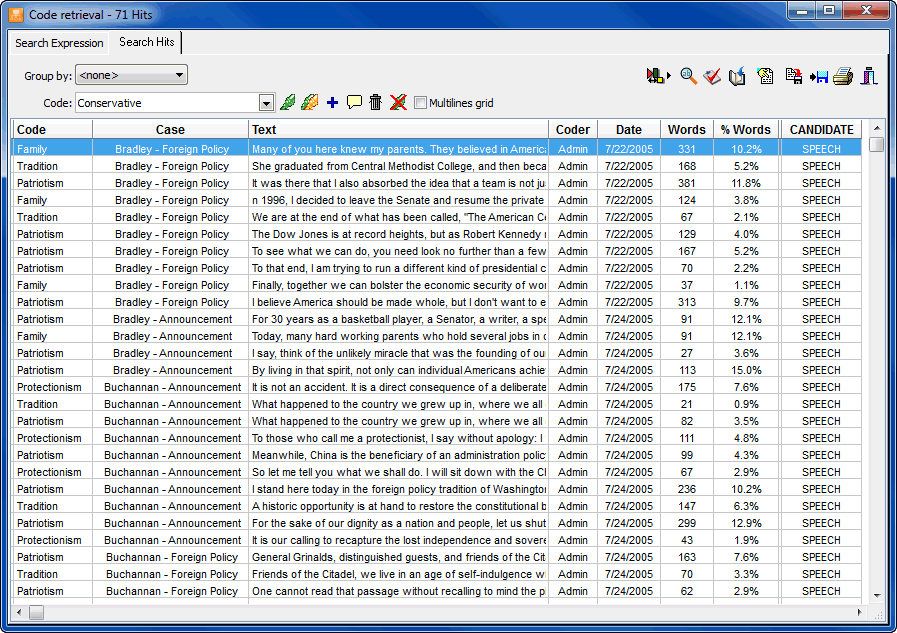This screenshot has height=633, width=897.
Task: Select the row 'General Grinalds, distinguished guests'
Action: tap(436, 557)
